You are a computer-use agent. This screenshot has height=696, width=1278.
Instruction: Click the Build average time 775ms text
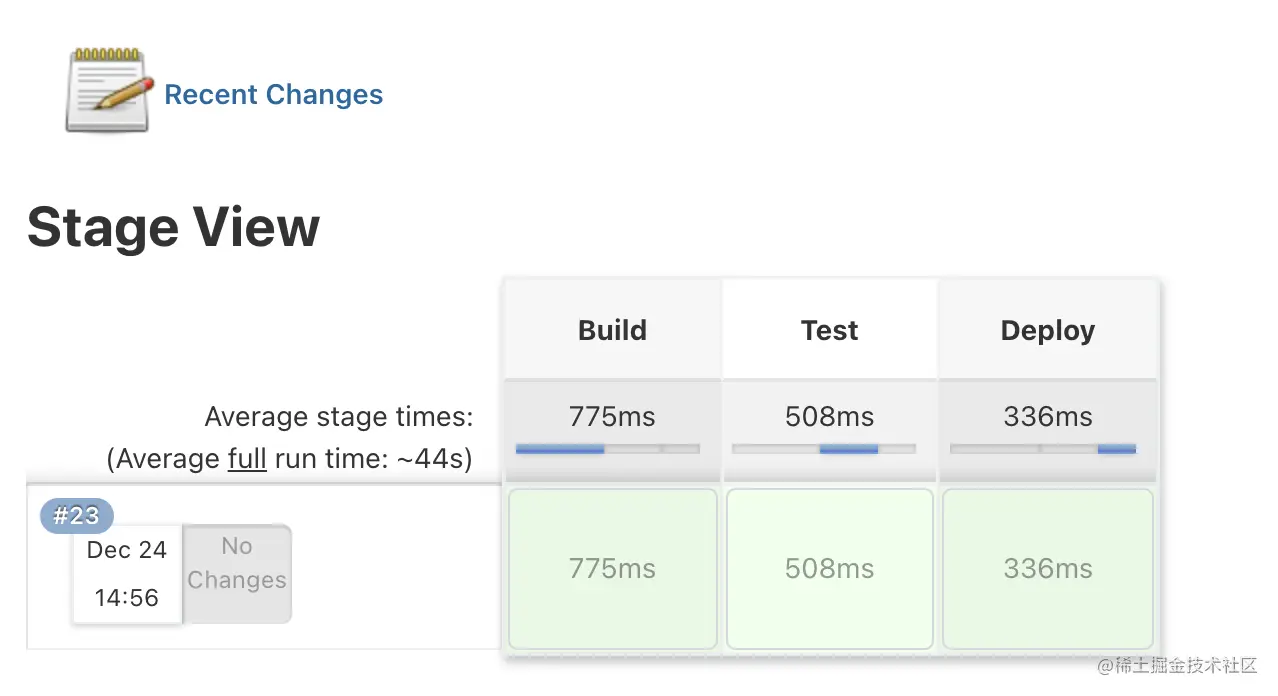tap(612, 416)
